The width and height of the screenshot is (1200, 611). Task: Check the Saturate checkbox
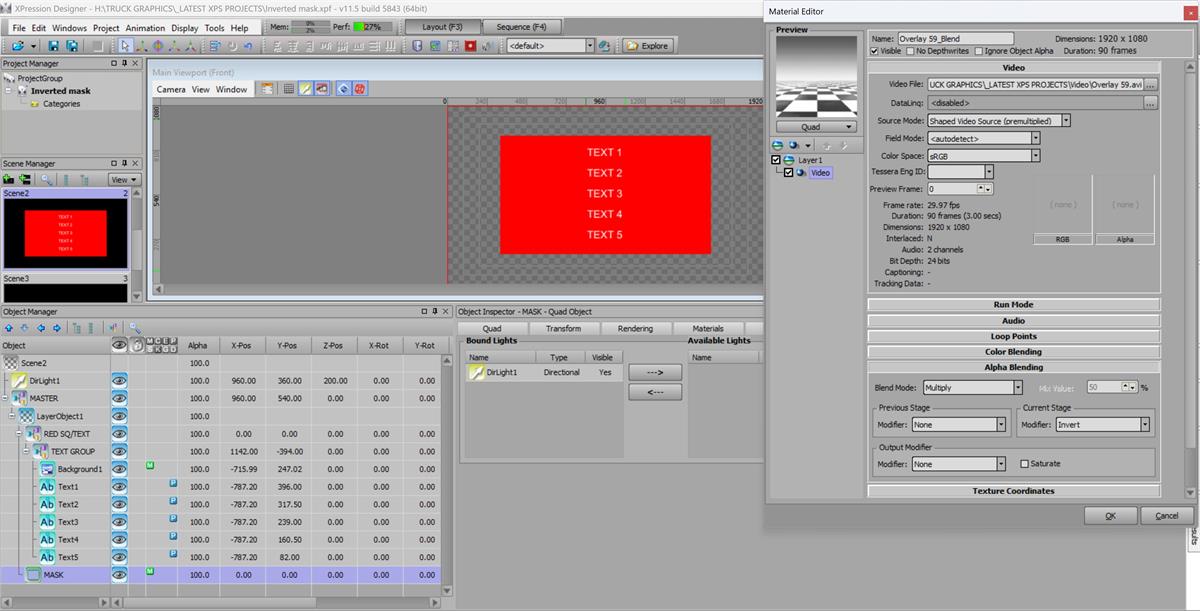[1024, 464]
